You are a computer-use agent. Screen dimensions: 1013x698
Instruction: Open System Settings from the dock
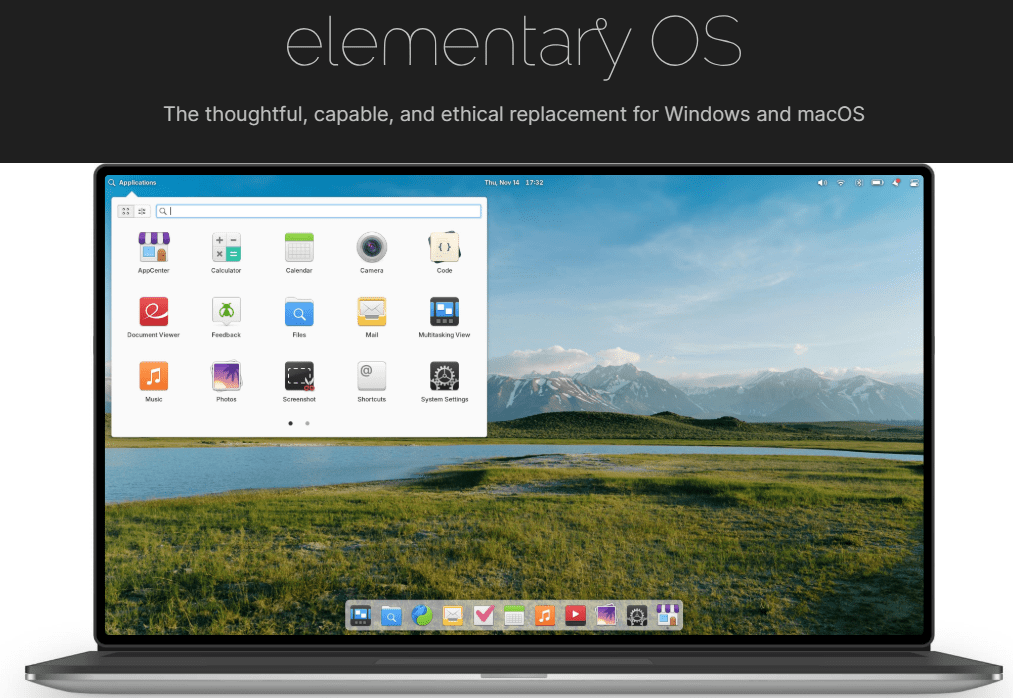click(x=637, y=615)
